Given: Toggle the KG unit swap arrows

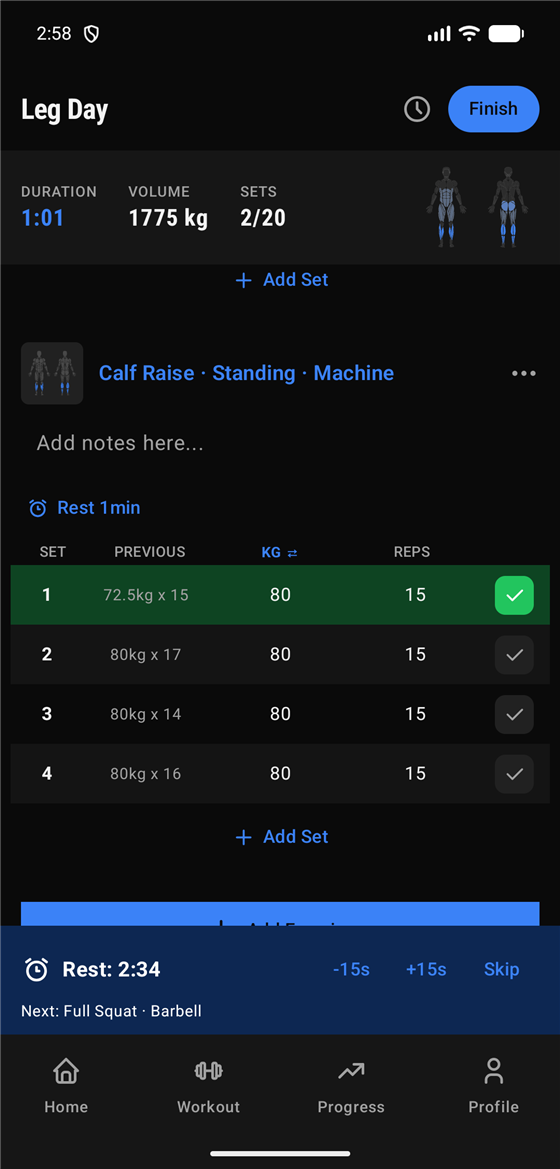Looking at the screenshot, I should [x=292, y=552].
